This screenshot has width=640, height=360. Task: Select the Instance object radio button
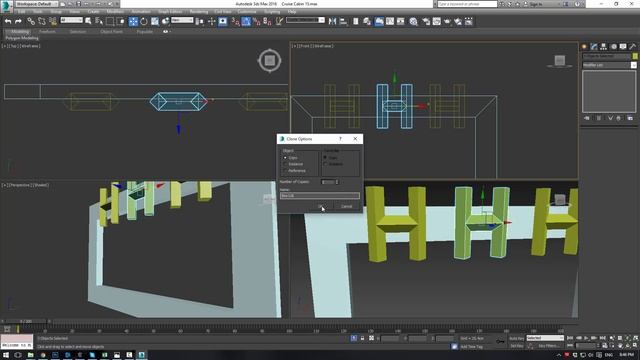click(285, 164)
